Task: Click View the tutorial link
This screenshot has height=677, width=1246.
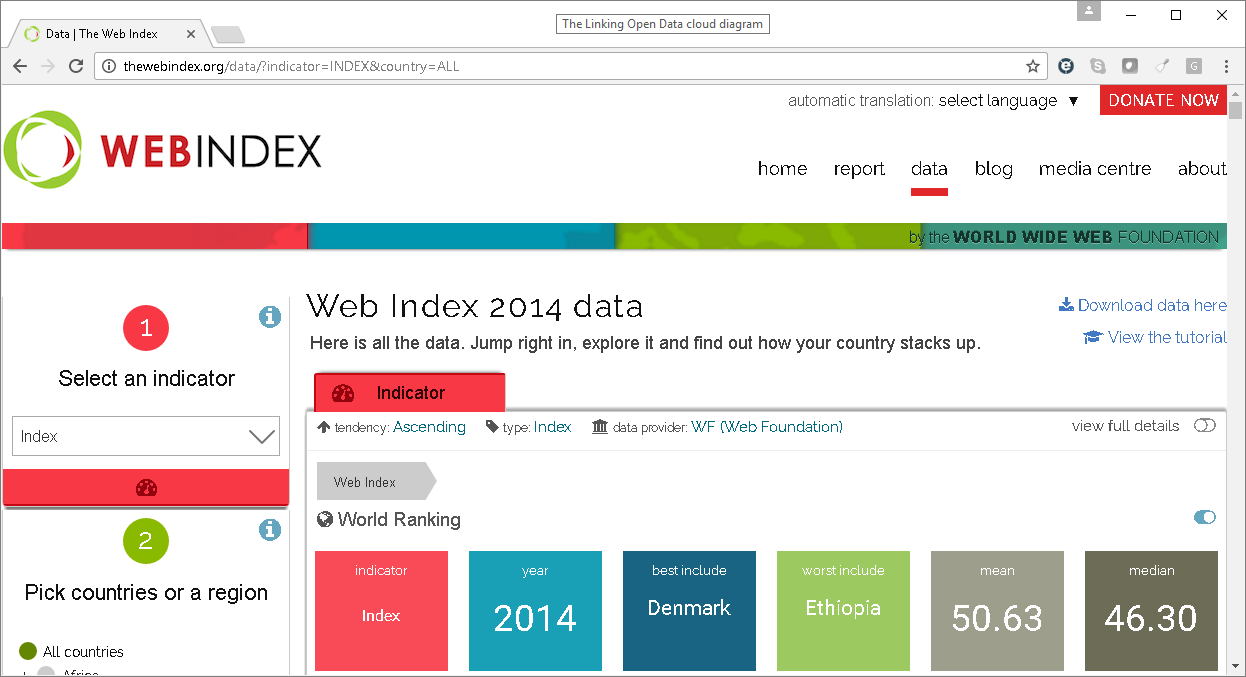Action: (1155, 337)
